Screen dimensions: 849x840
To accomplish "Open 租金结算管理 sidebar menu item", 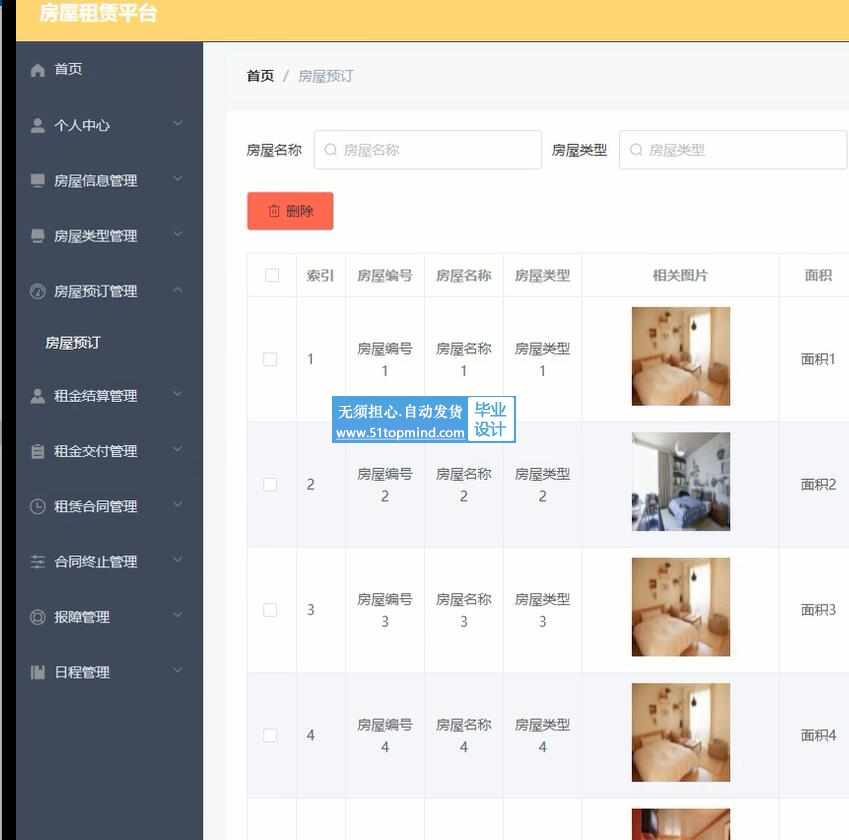I will pos(109,396).
